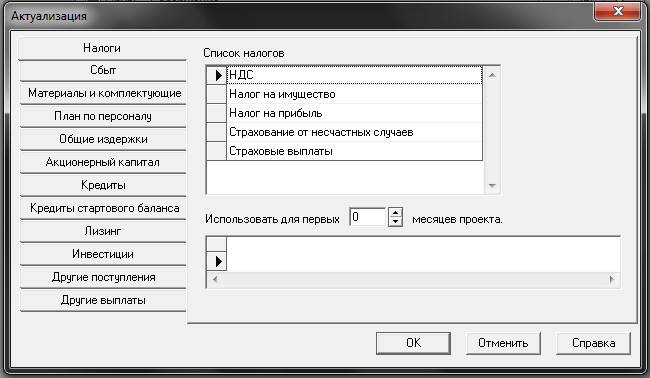Open Другие выплаты tab

103,300
